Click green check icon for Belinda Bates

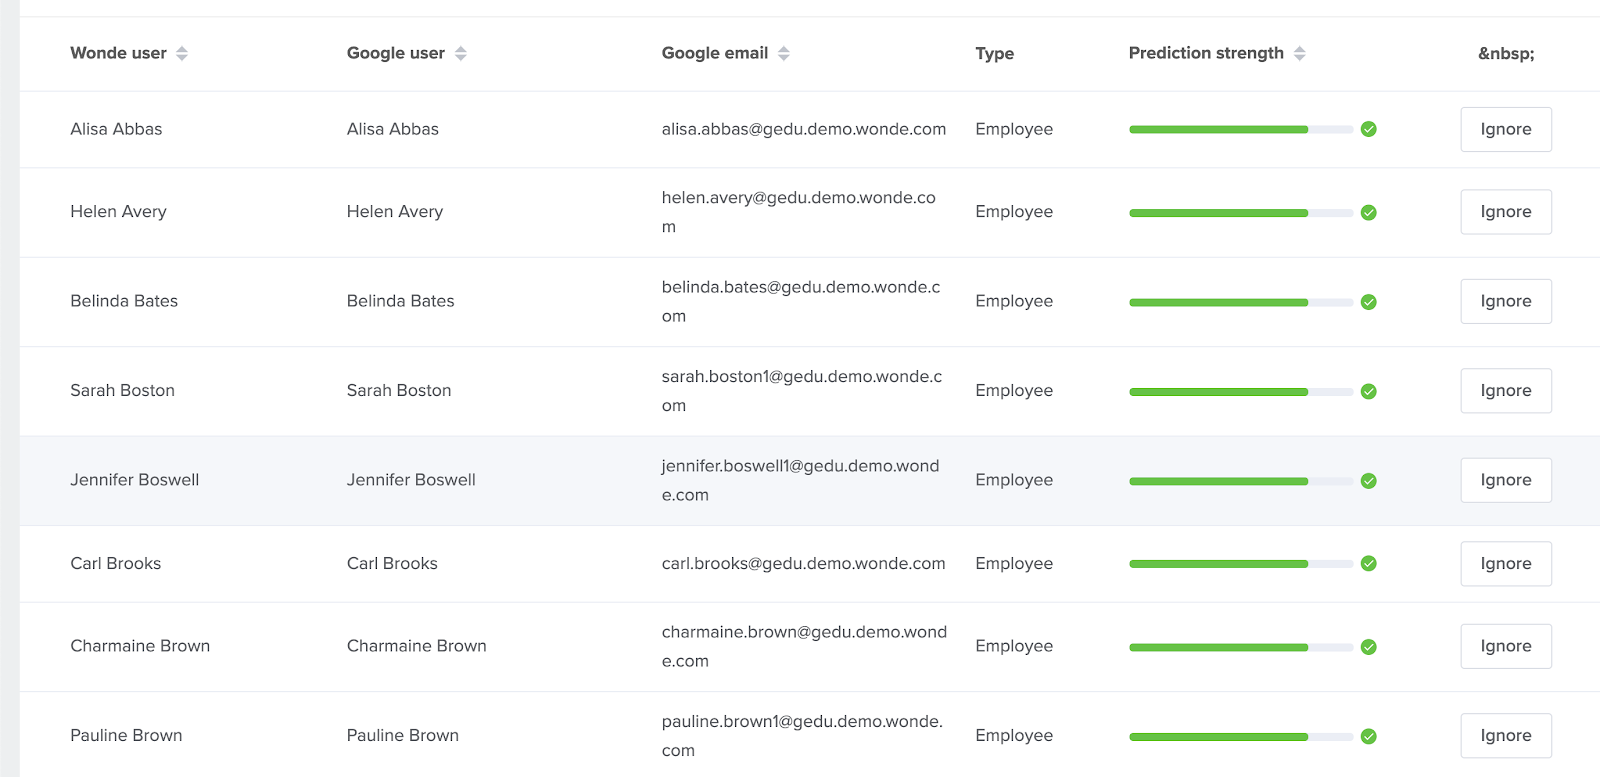coord(1369,302)
